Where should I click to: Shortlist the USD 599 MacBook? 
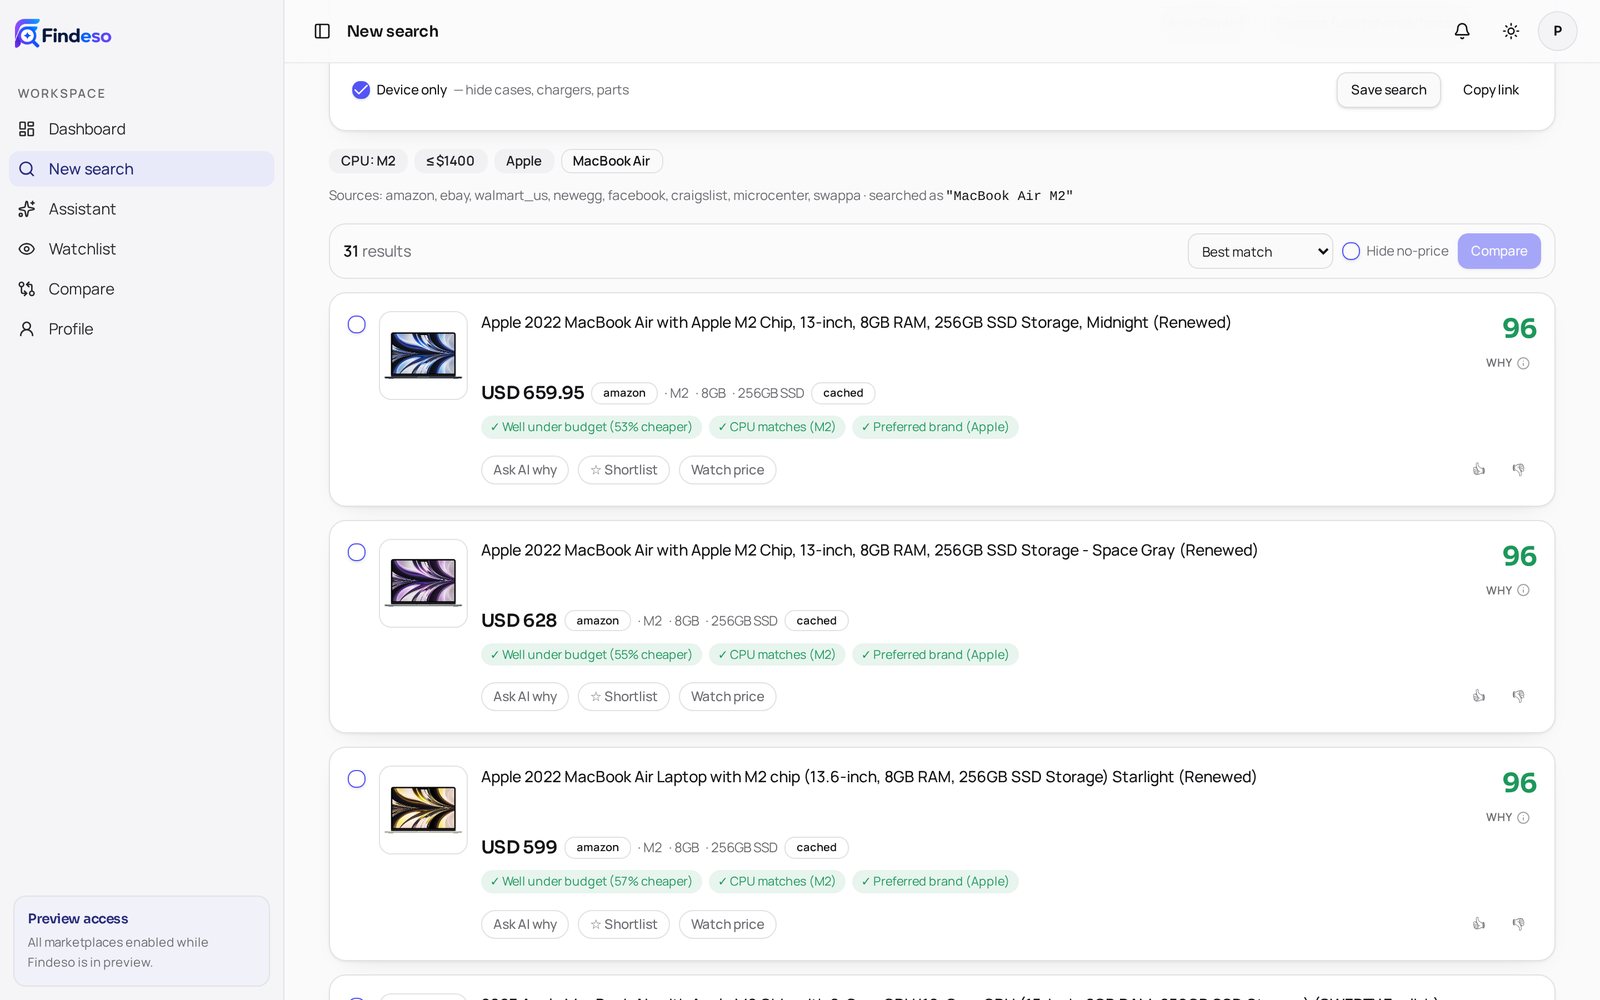click(624, 924)
